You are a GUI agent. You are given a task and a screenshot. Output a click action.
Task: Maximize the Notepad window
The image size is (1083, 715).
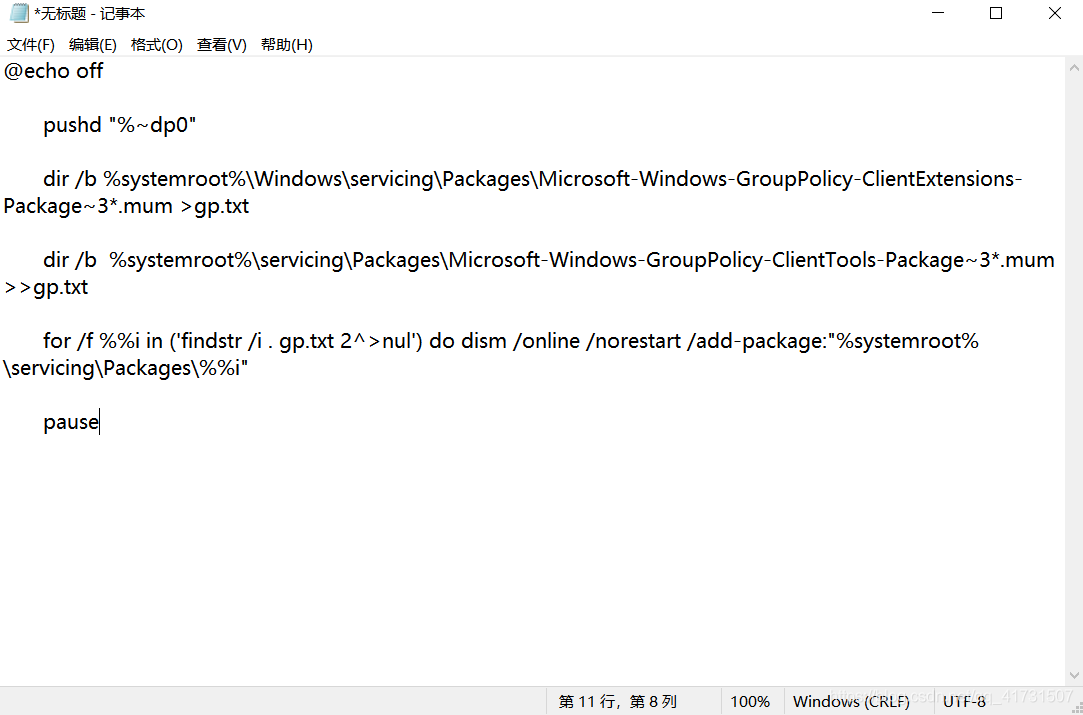pos(996,13)
